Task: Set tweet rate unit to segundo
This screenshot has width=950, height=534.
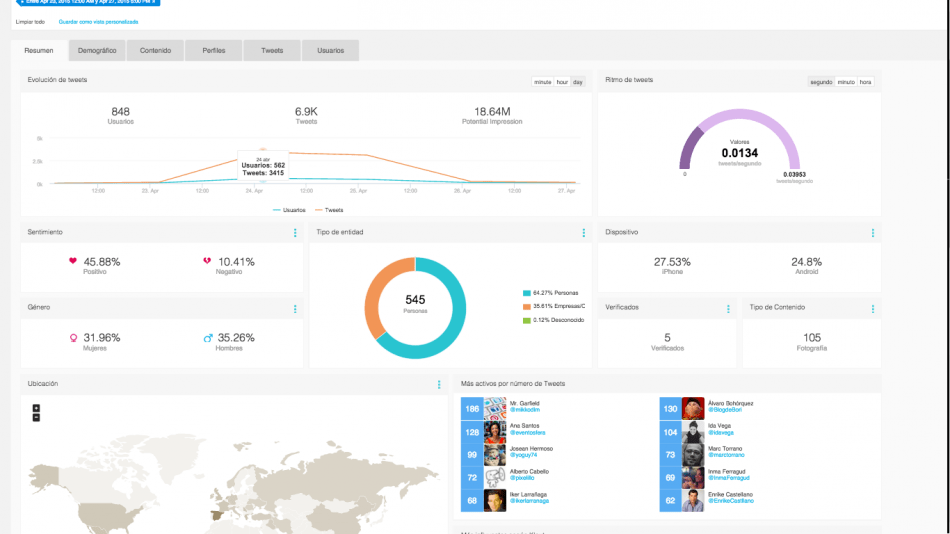Action: 821,82
